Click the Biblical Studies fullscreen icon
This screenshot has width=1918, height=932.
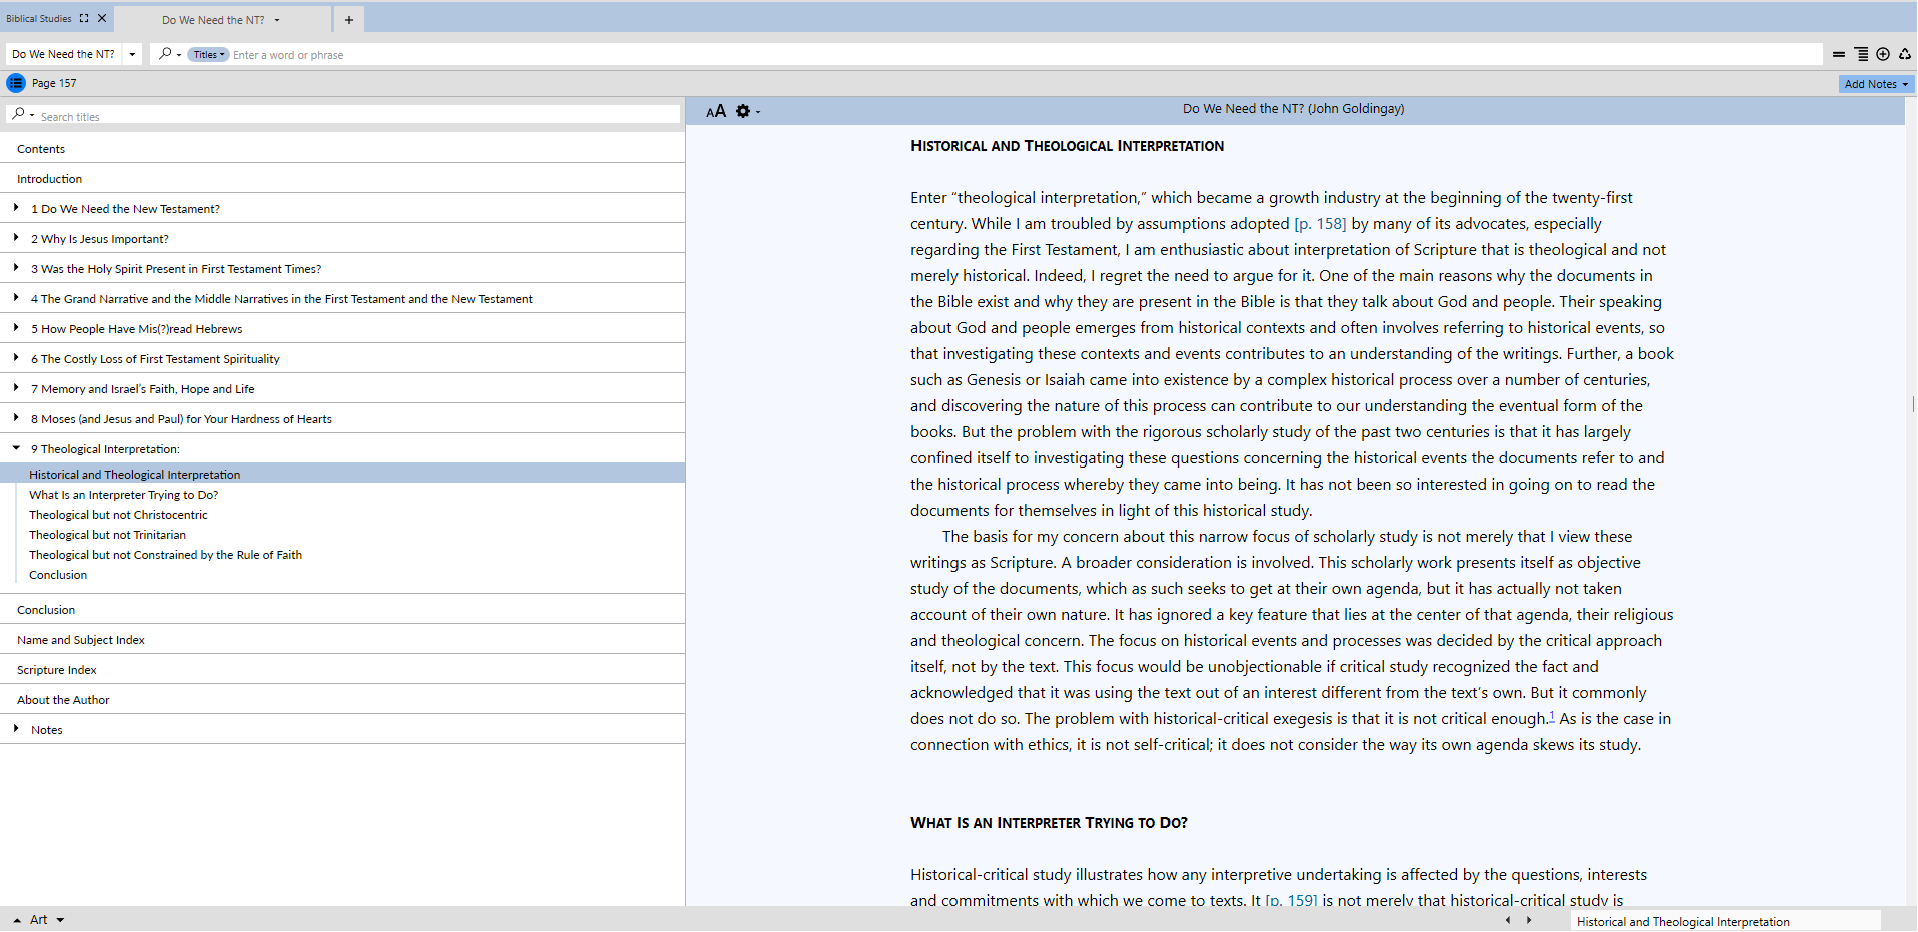tap(84, 18)
